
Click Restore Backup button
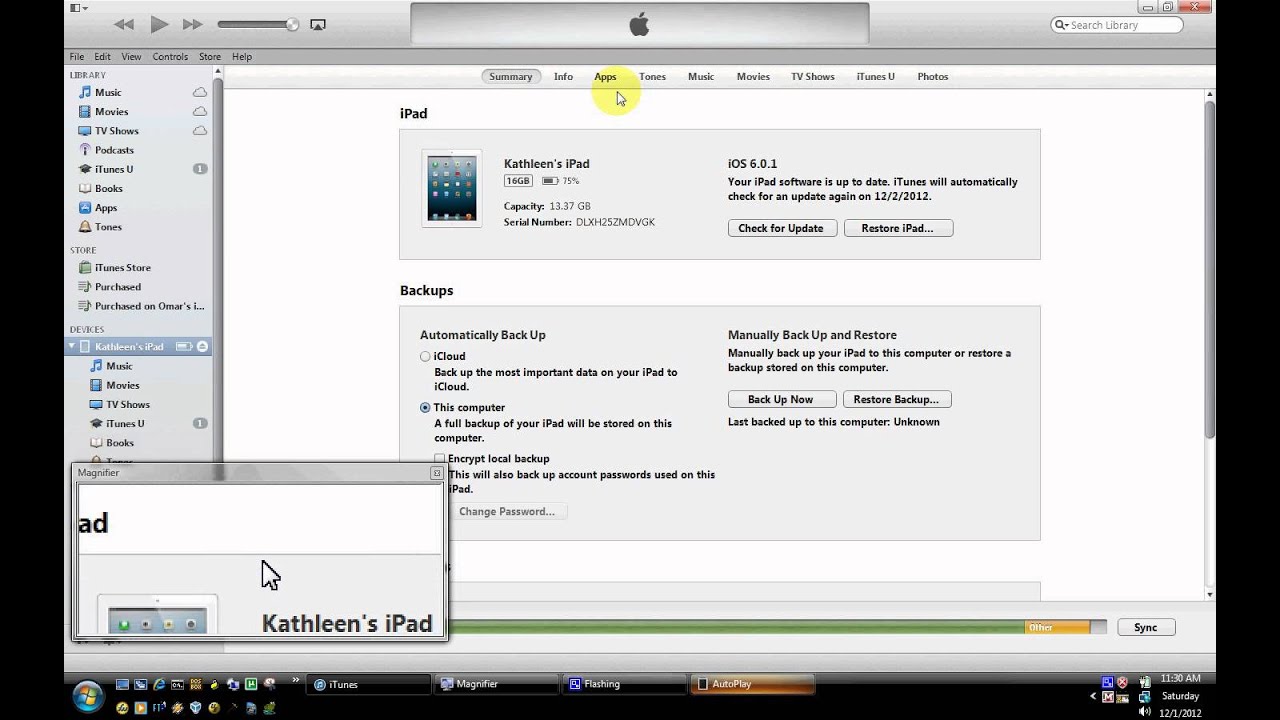click(896, 399)
